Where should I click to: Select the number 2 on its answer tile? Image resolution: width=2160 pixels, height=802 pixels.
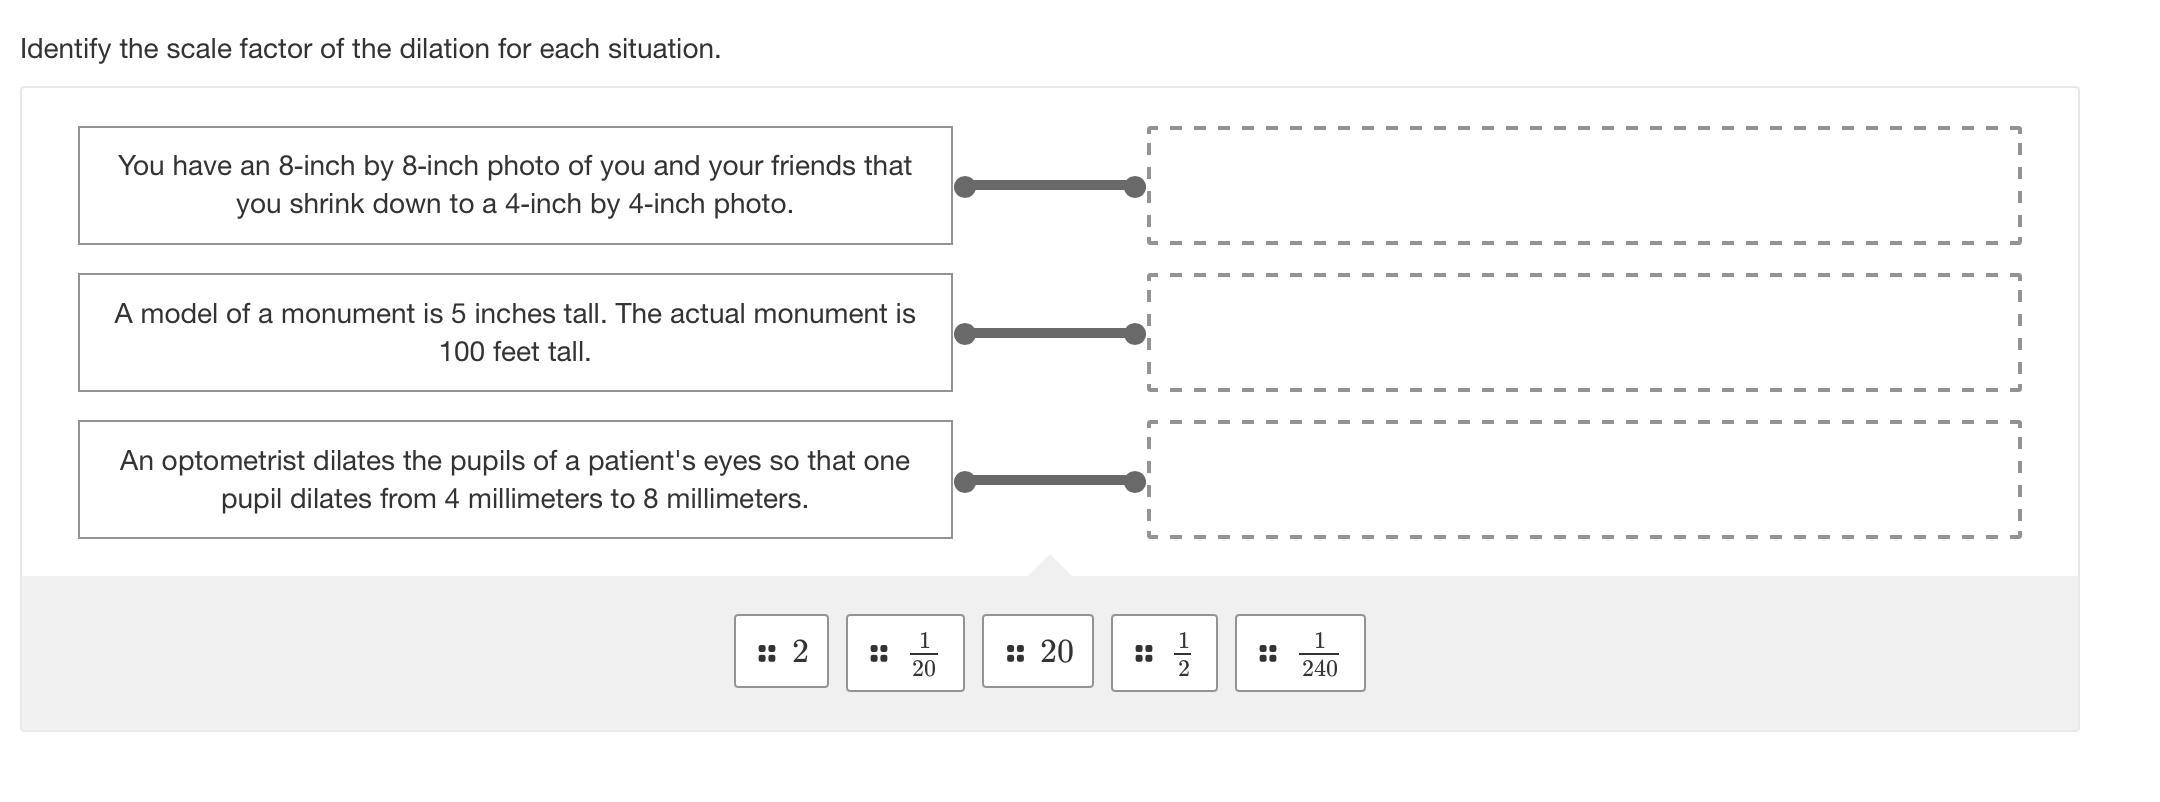(x=800, y=652)
